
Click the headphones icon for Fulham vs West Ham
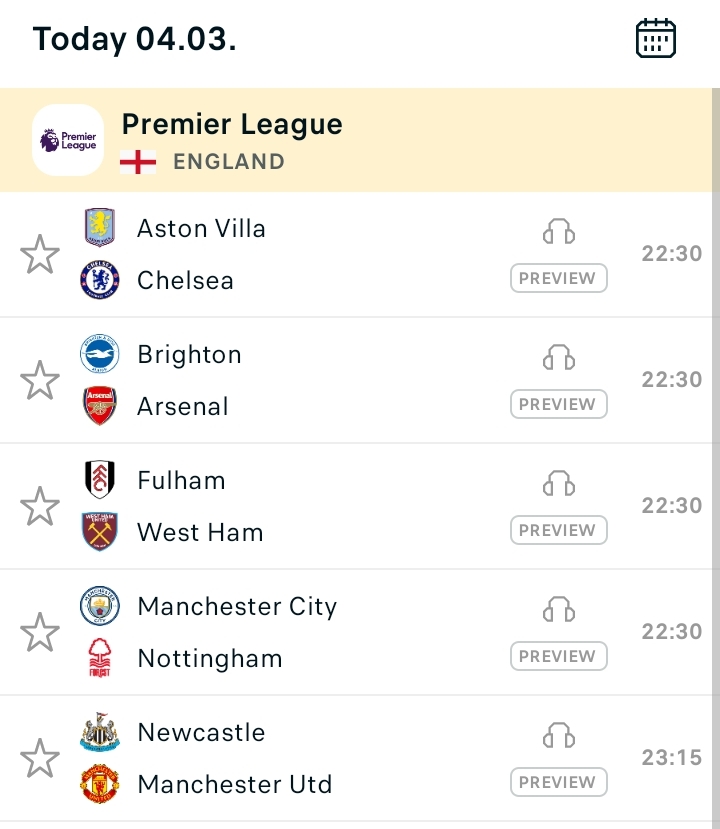[559, 484]
